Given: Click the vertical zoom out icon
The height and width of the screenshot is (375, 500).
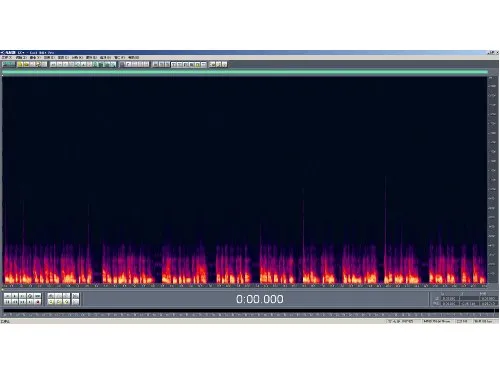Looking at the screenshot, I should click(x=76, y=302).
